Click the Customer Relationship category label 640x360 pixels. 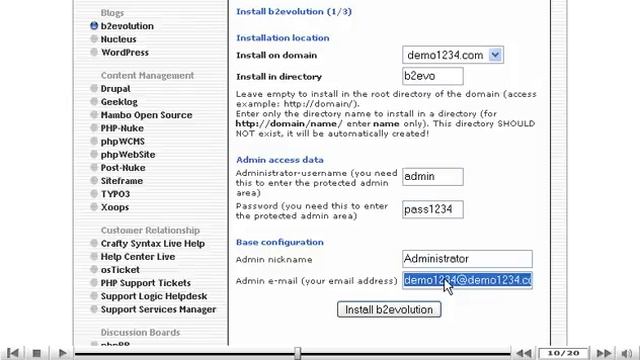150,230
